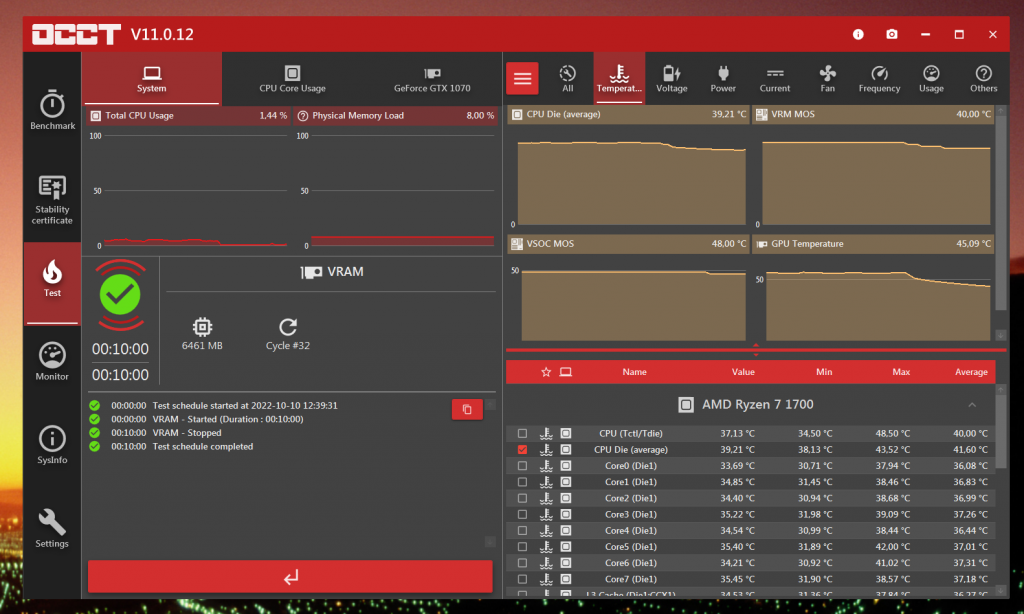The height and width of the screenshot is (614, 1024).
Task: Tick the CPU (Tctl/Tdie) checkbox
Action: tap(522, 433)
